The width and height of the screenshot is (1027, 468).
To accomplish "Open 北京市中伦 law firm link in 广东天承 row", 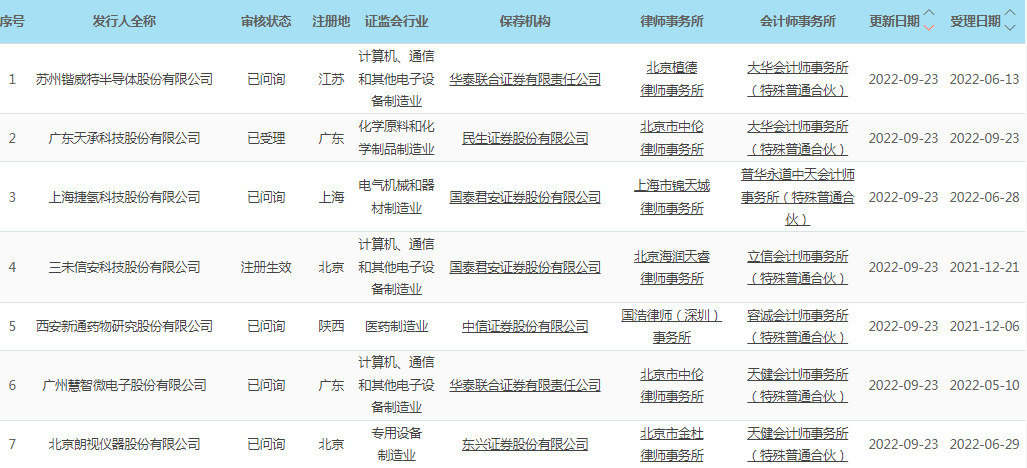I will [672, 138].
